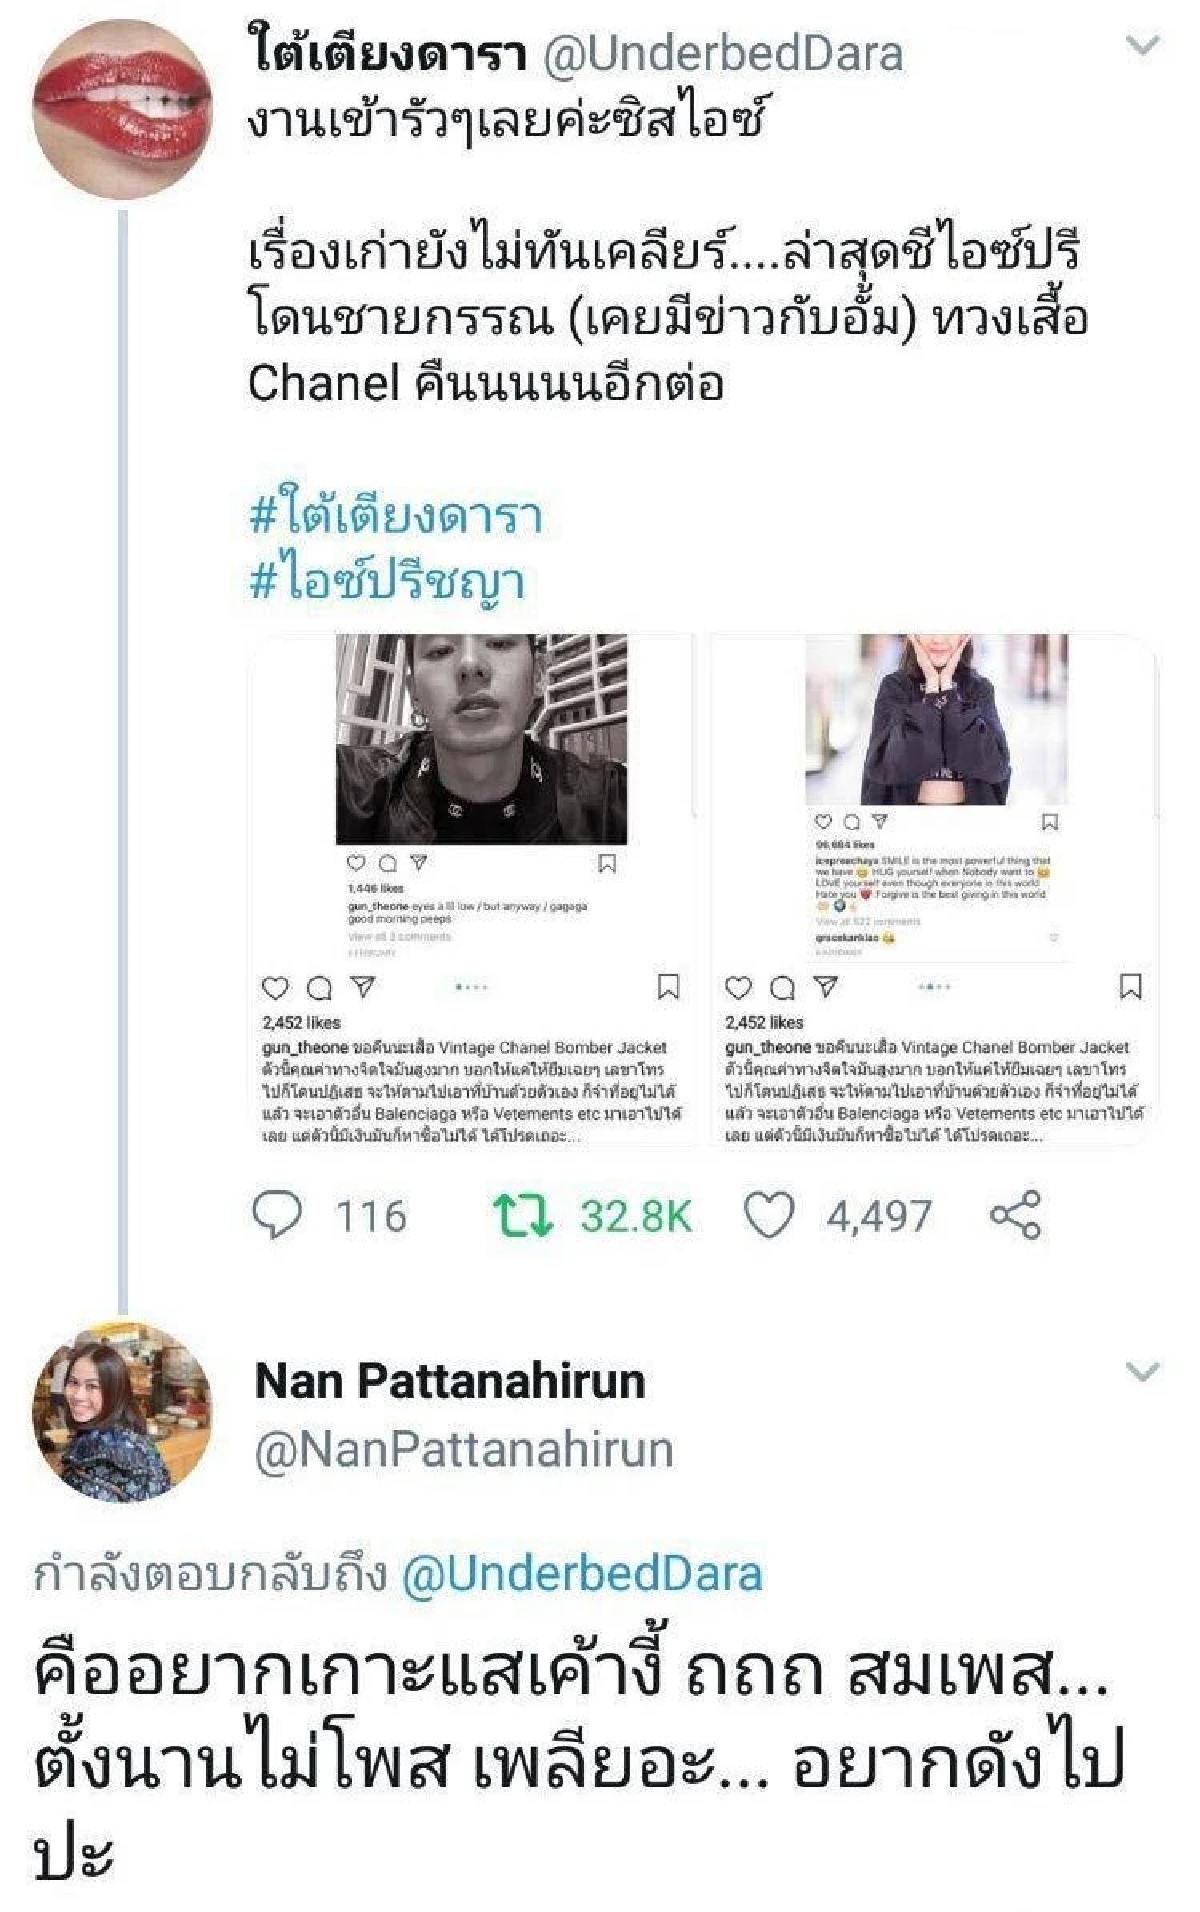Click the save bookmark on the right embedded post

[1050, 822]
